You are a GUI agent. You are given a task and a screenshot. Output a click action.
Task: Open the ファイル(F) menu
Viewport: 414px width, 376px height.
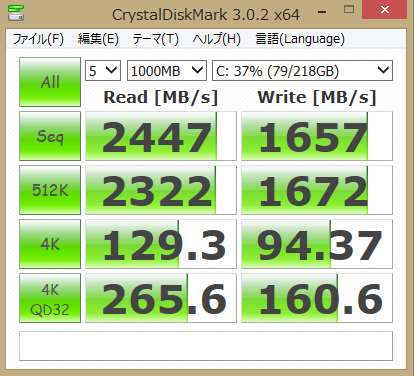[38, 39]
